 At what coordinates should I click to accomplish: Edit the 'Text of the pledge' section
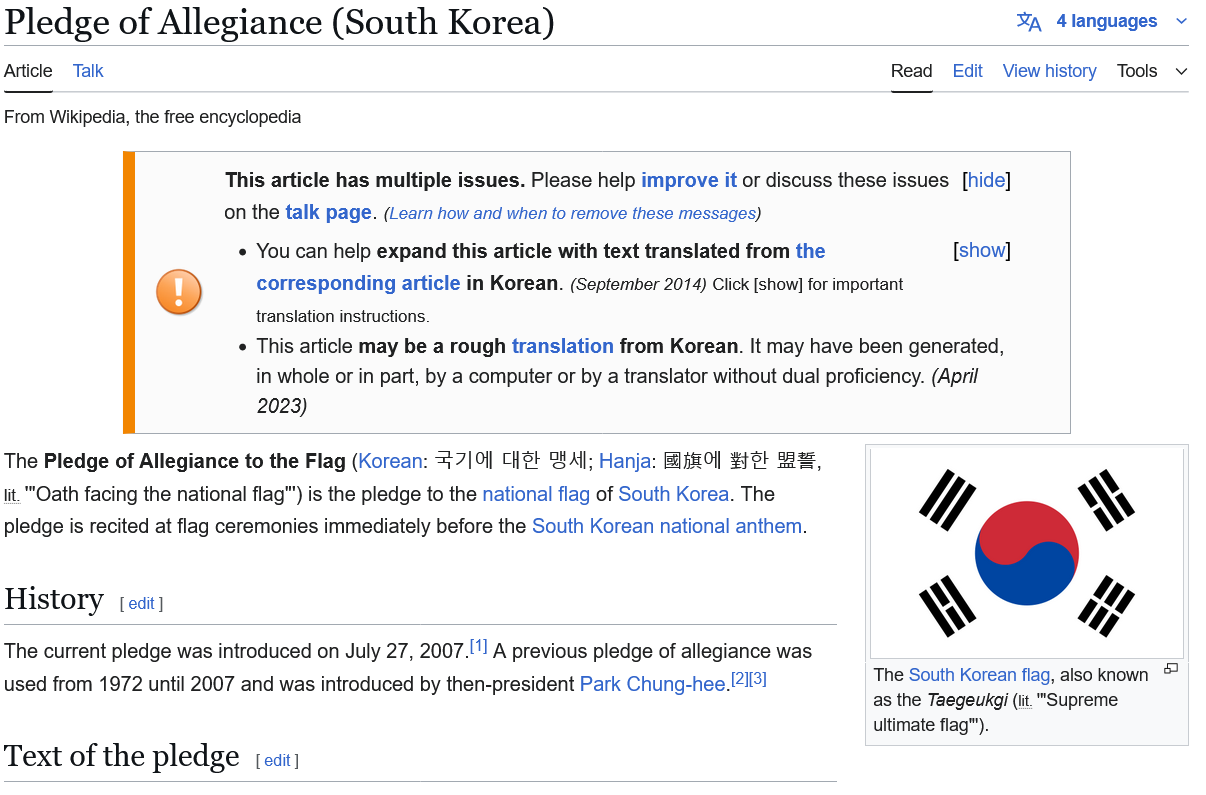tap(277, 760)
